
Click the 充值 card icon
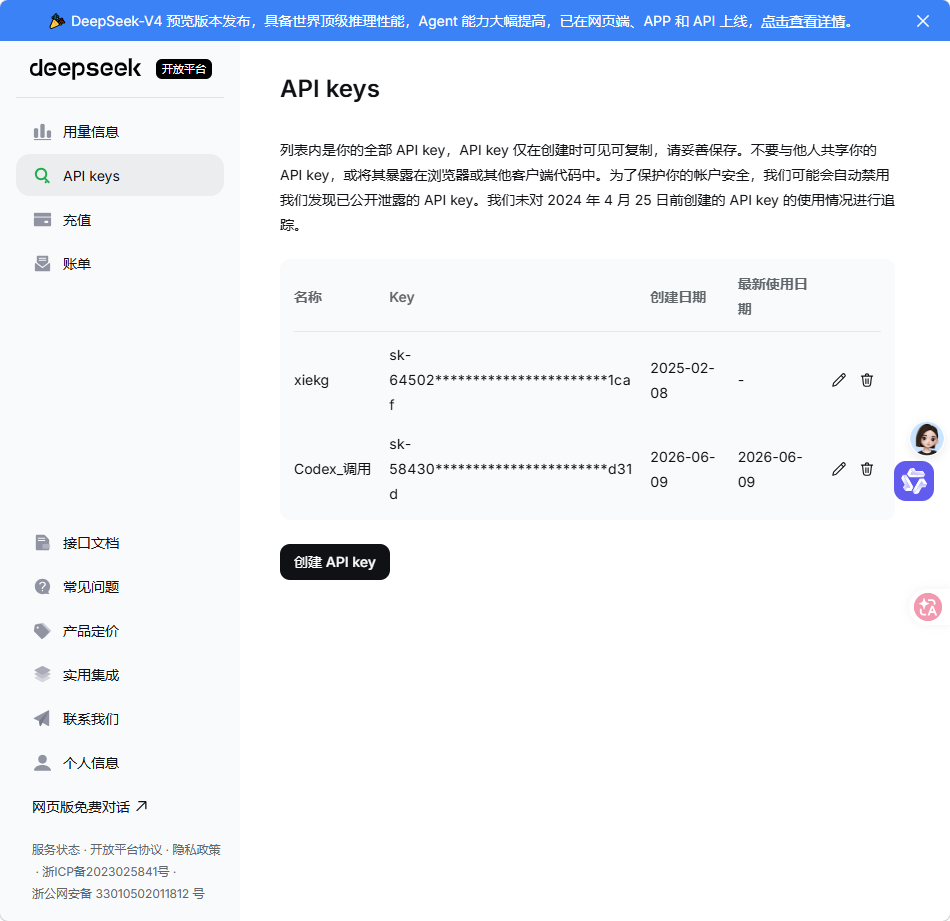[42, 219]
